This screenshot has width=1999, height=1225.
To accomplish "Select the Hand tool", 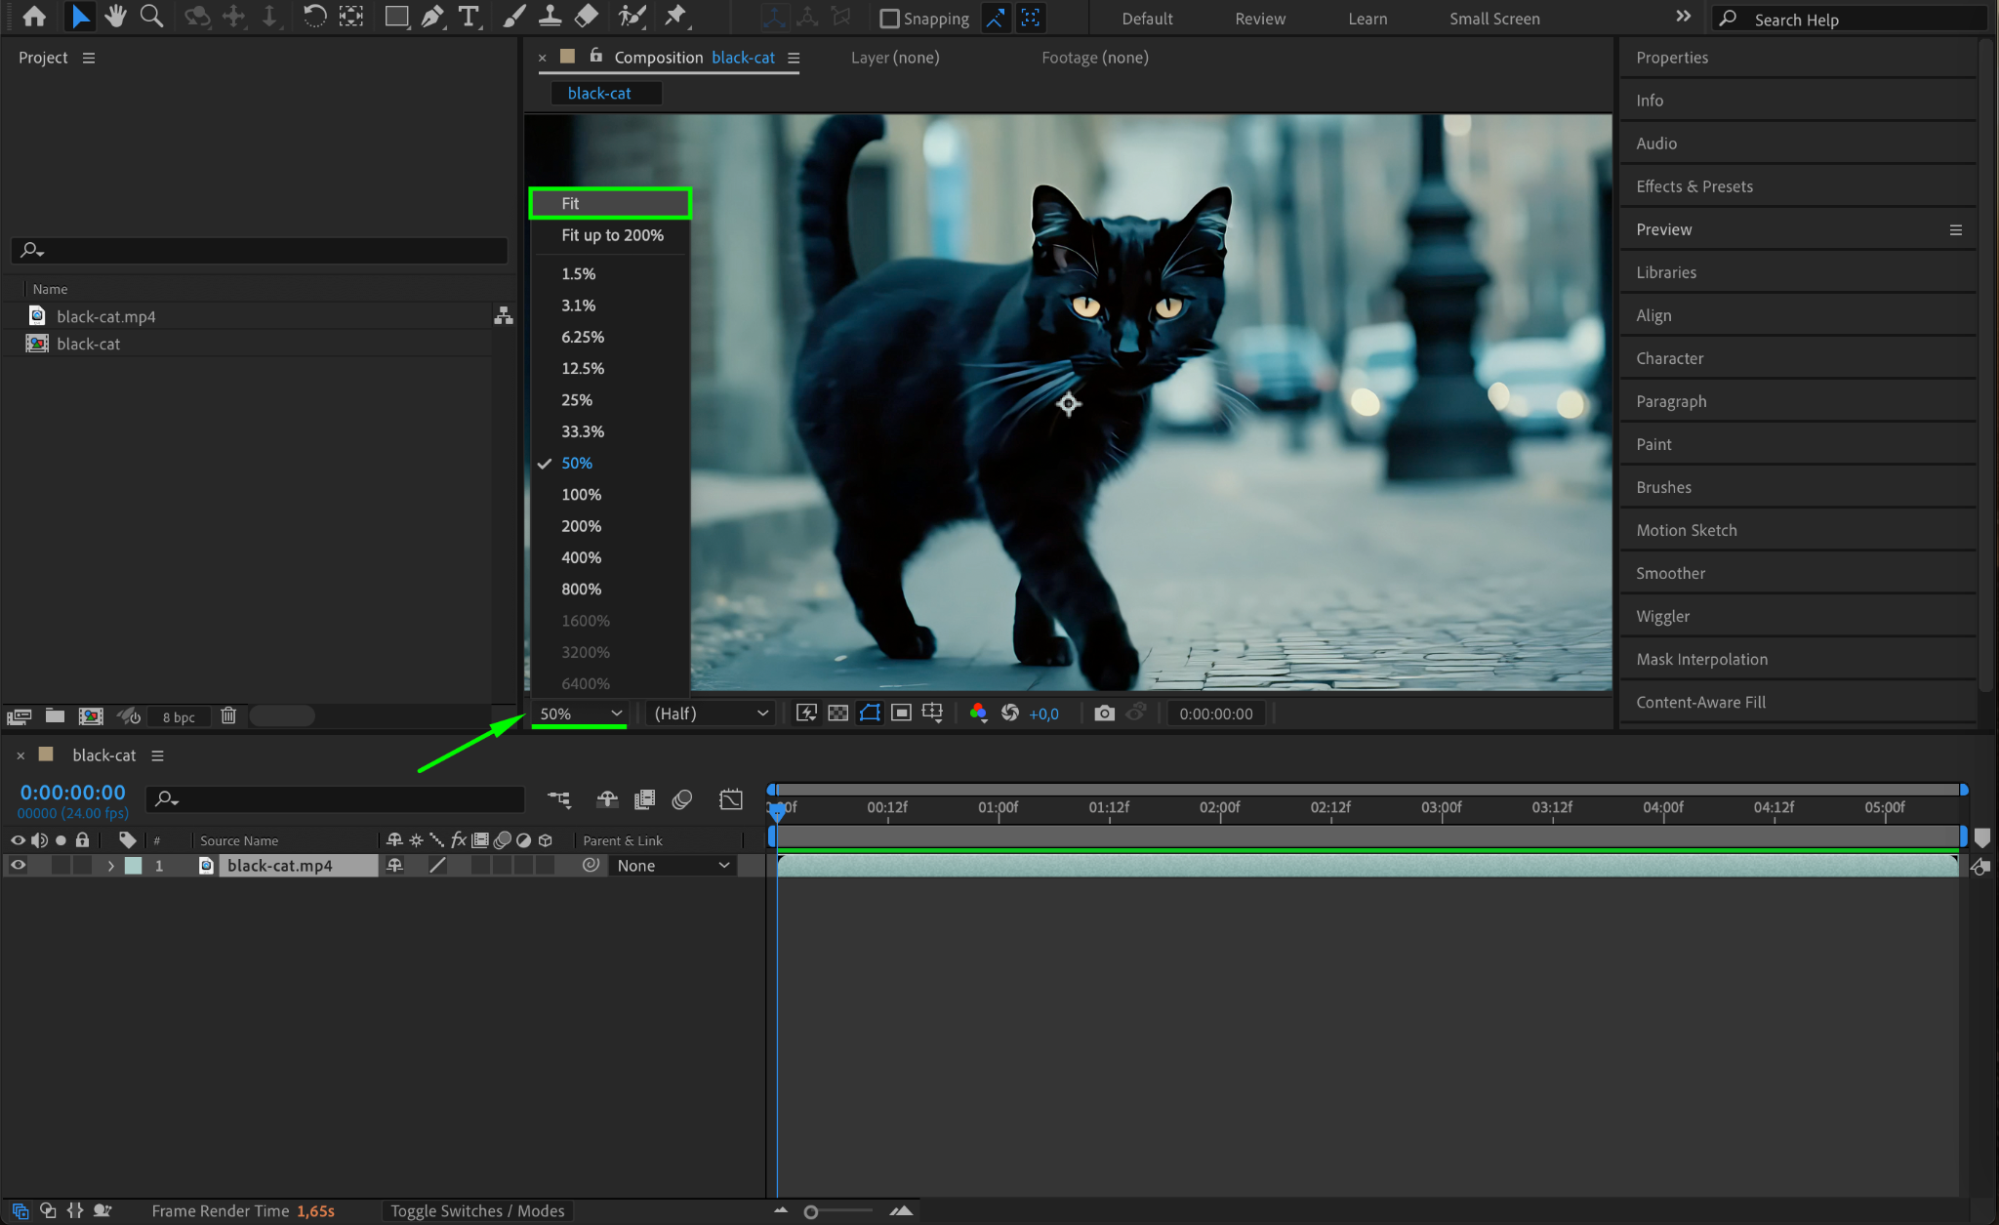I will (x=116, y=16).
